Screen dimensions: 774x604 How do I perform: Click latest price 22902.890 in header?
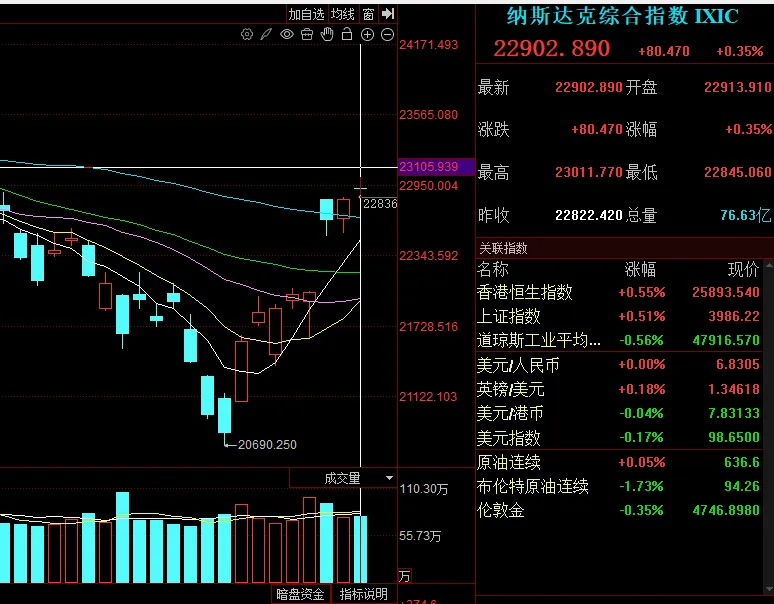click(x=551, y=49)
